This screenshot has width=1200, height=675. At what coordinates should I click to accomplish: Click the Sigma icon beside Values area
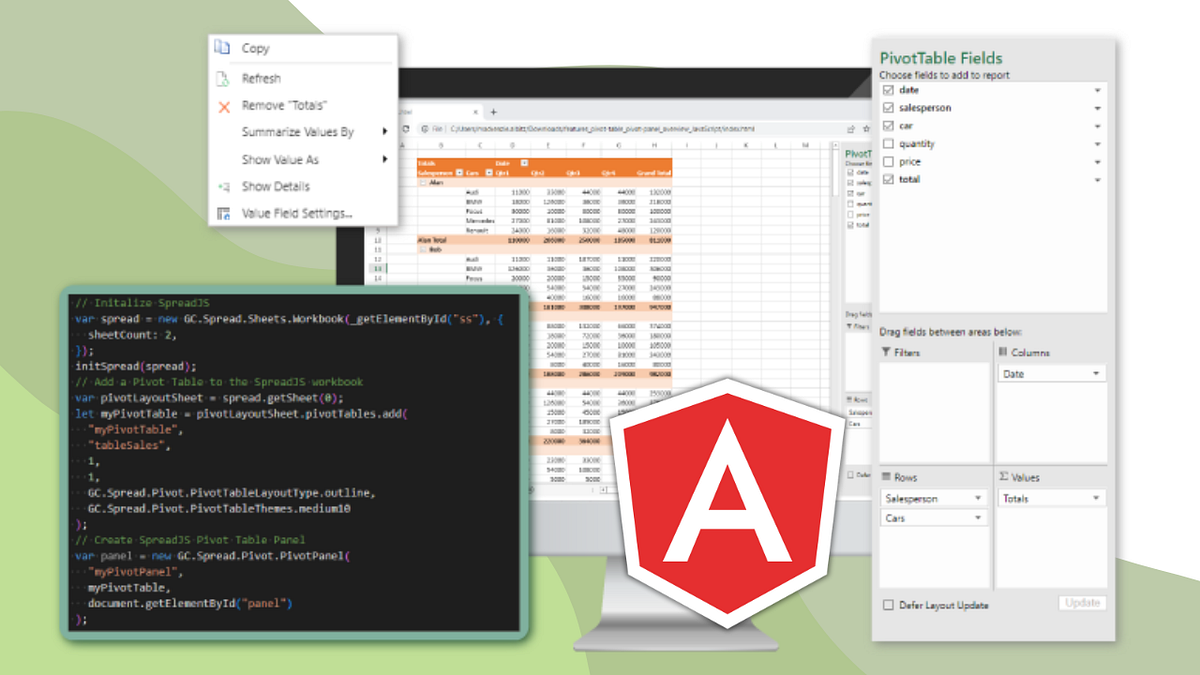[x=1002, y=476]
